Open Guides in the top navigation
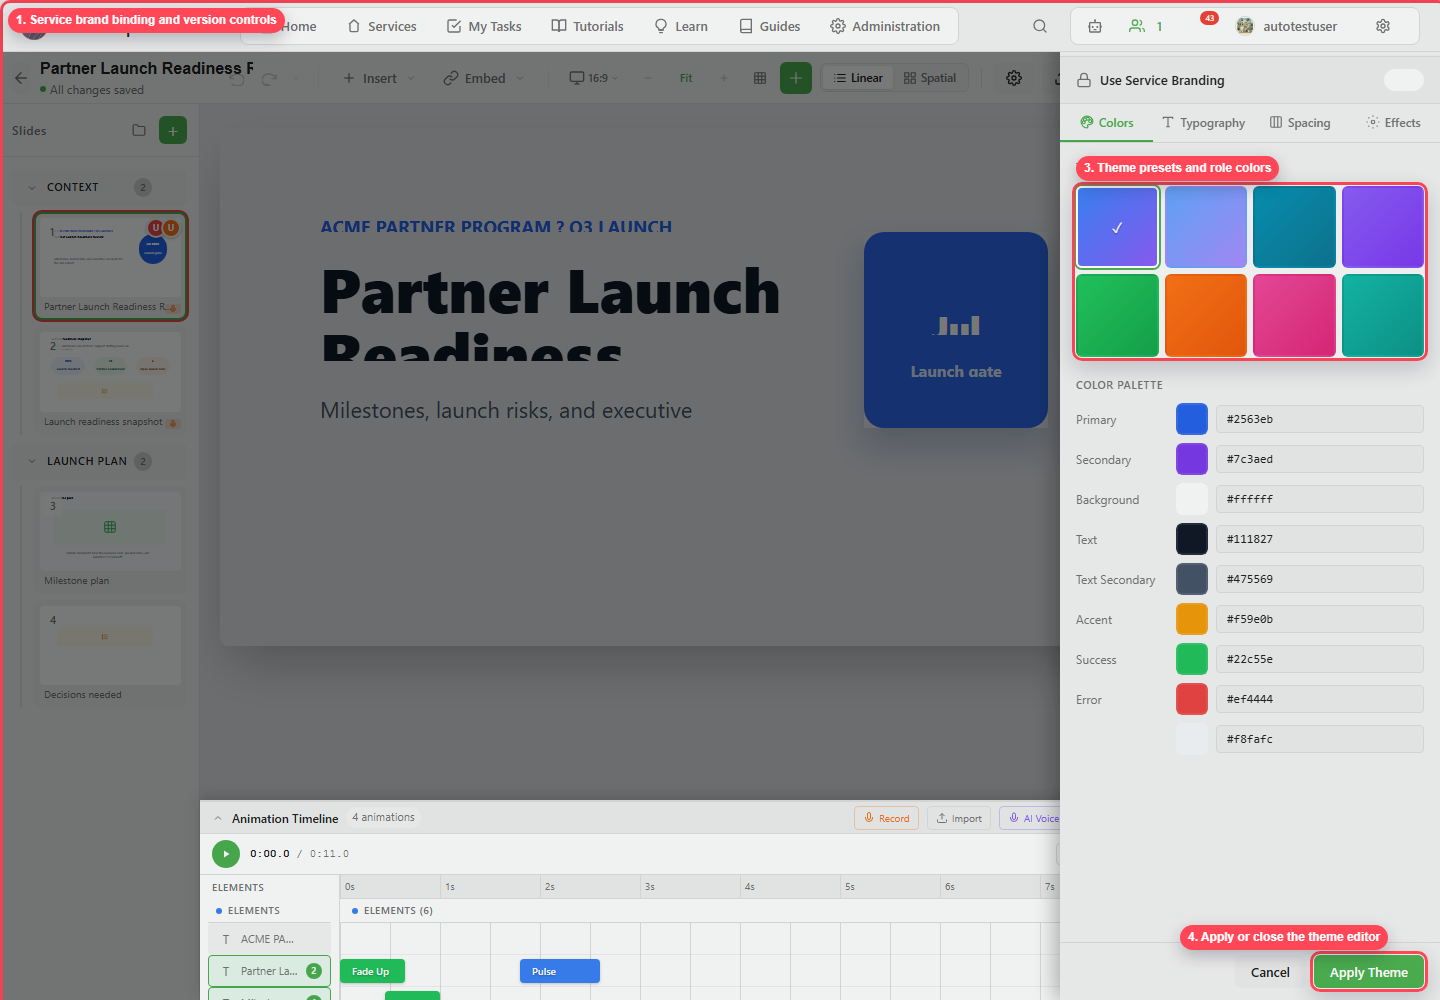 click(x=770, y=26)
